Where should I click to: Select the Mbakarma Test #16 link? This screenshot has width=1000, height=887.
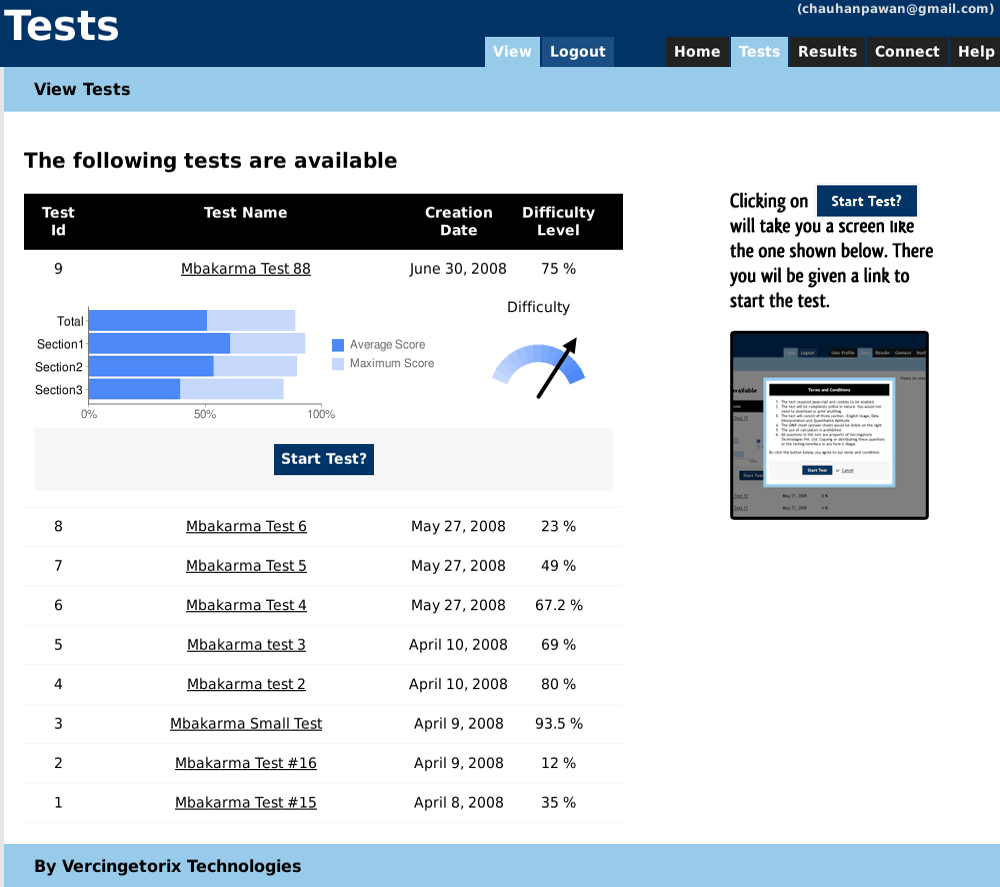coord(246,764)
